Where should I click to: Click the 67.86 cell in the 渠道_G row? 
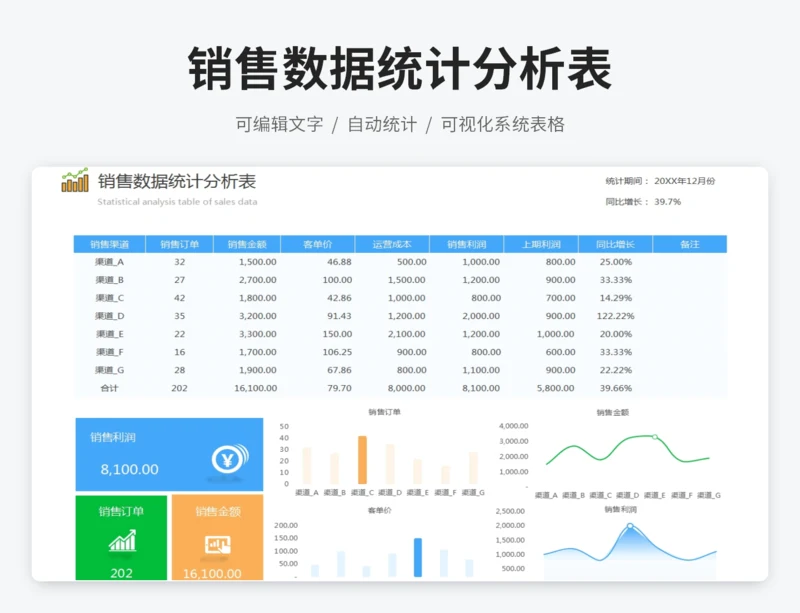[x=339, y=370]
